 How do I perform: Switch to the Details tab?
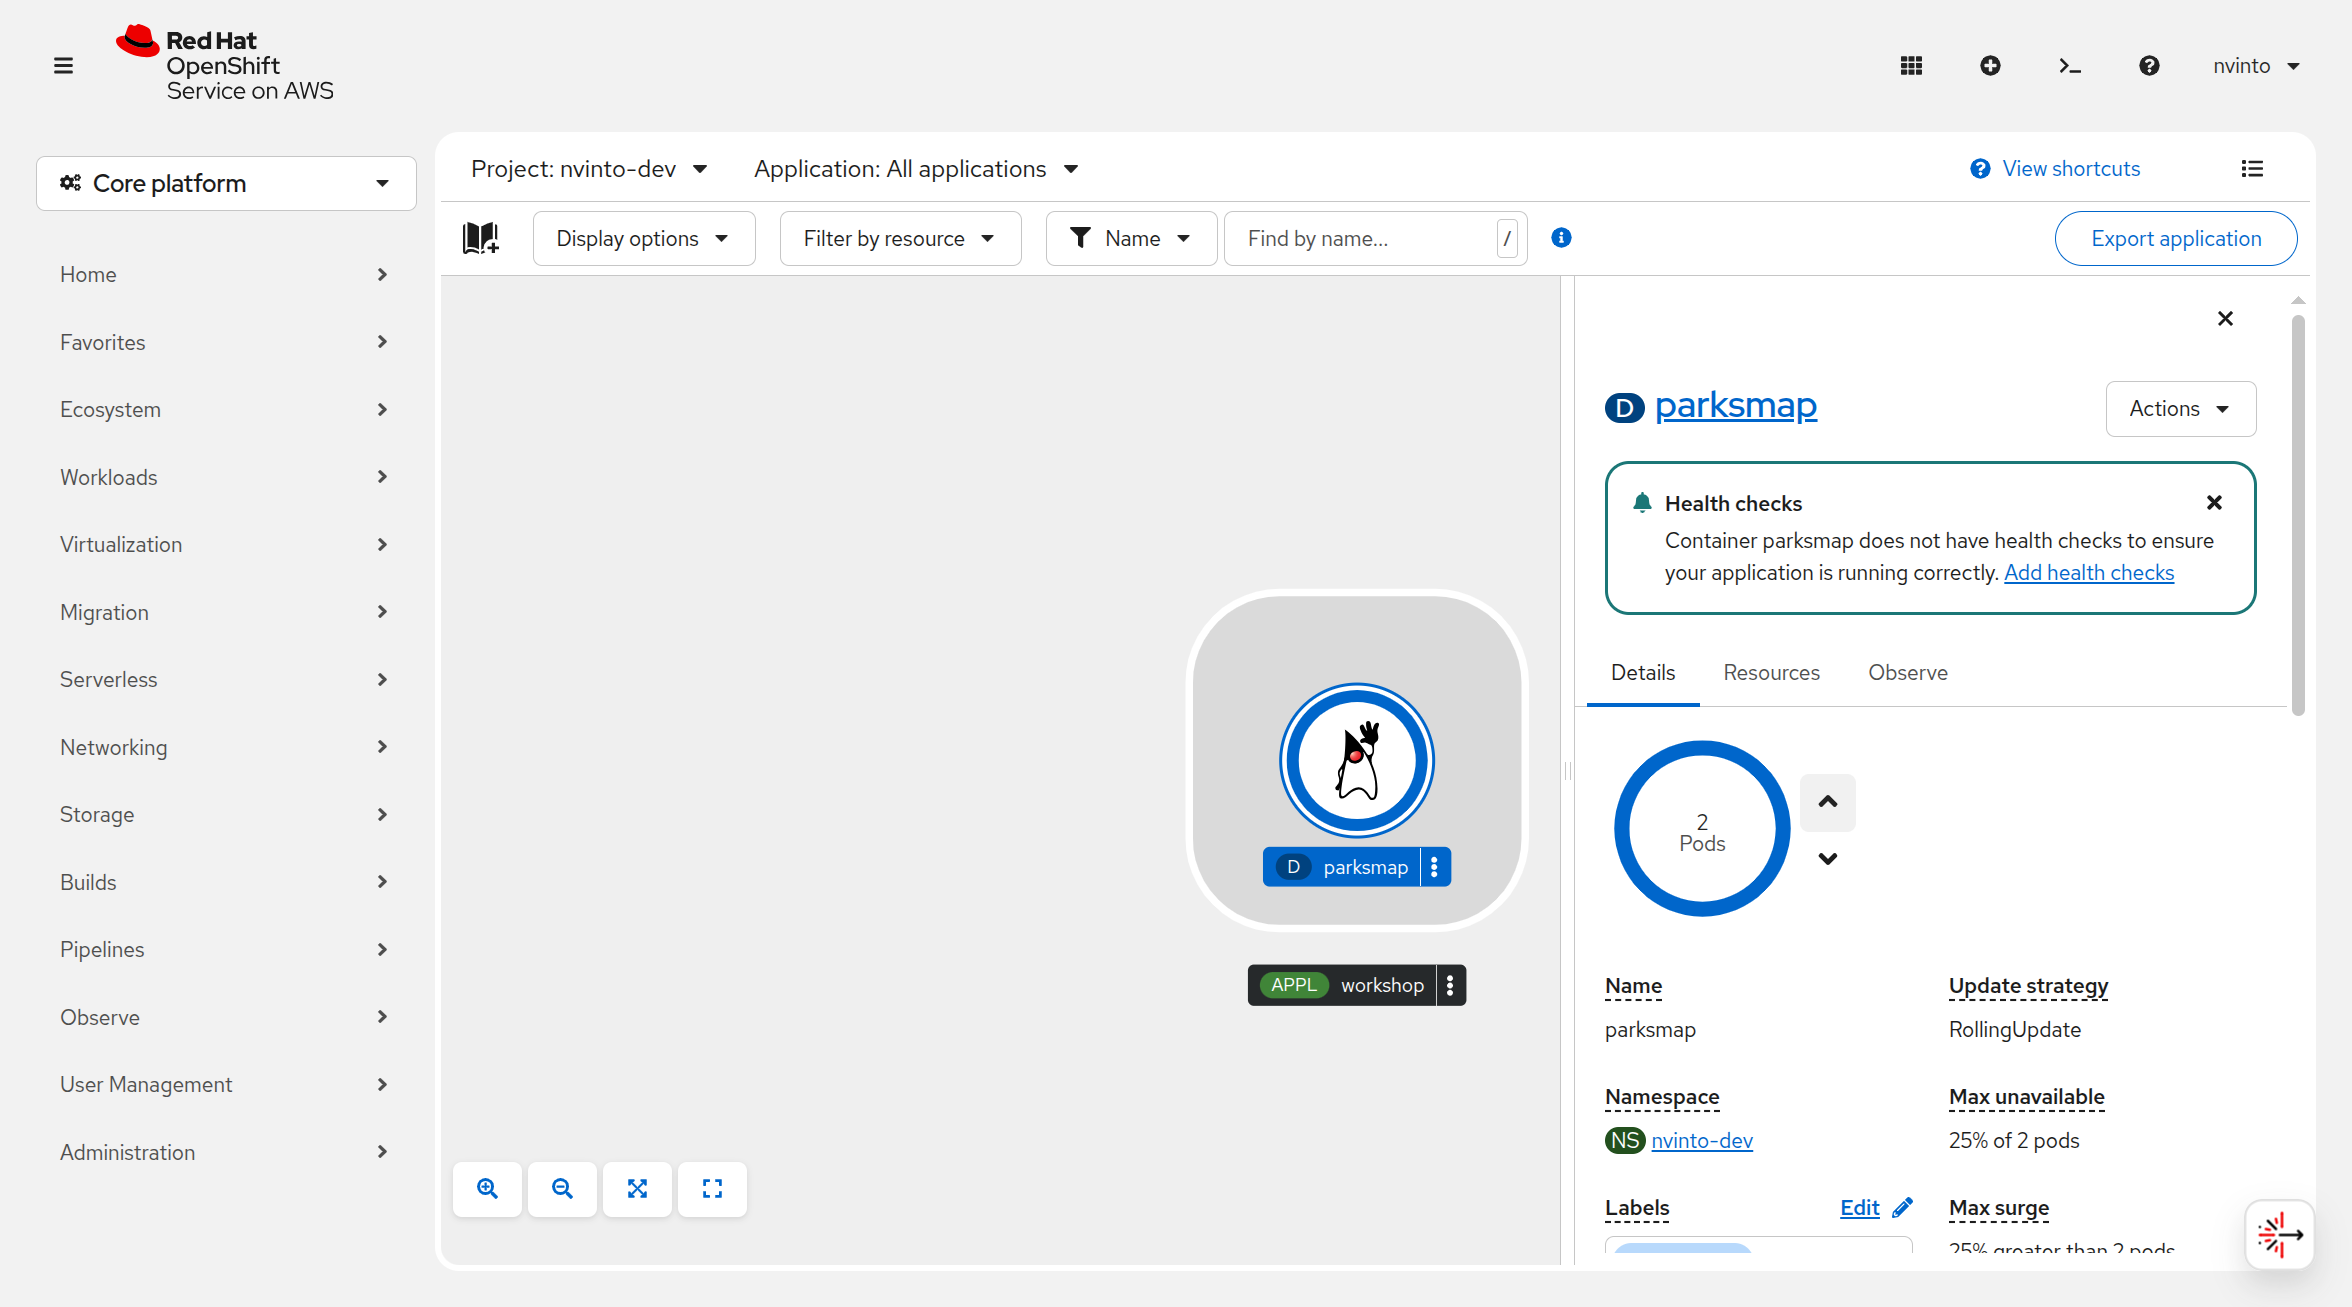click(x=1643, y=673)
